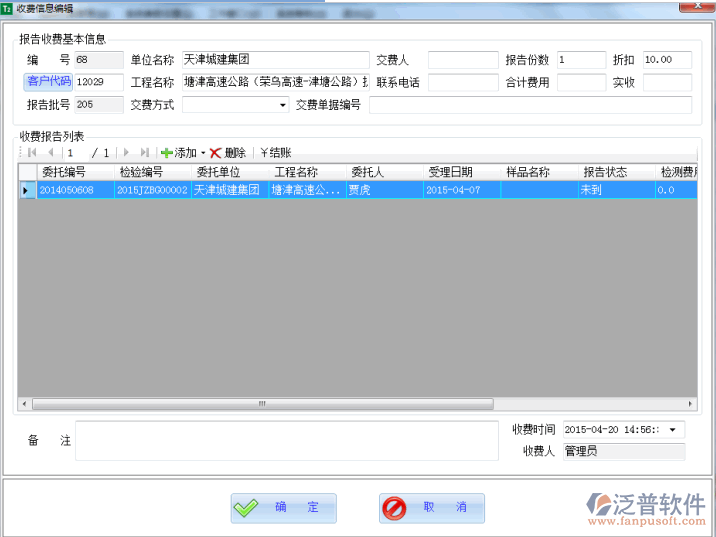Select the 未到 status cell

pos(617,190)
